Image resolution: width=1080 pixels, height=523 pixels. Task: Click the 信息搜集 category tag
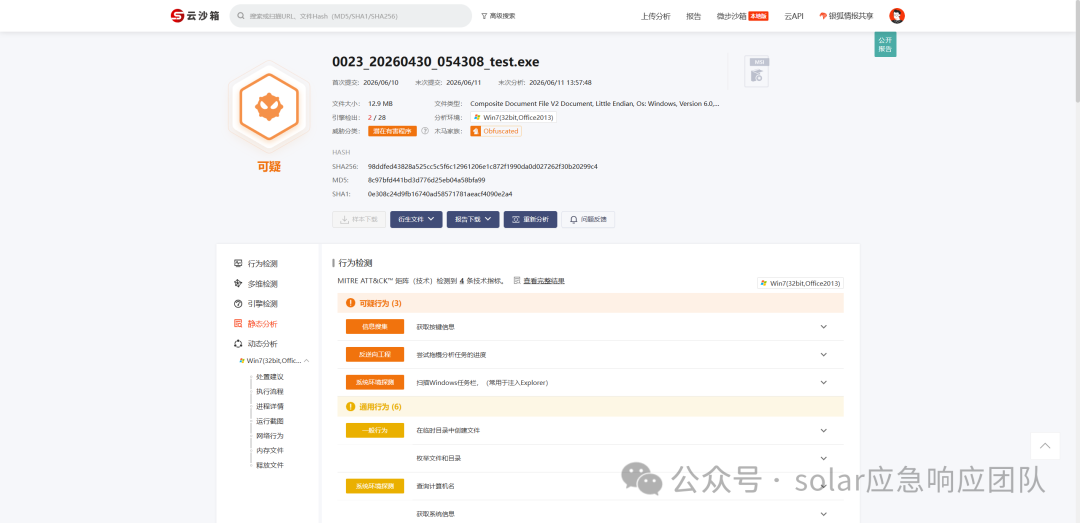point(375,327)
